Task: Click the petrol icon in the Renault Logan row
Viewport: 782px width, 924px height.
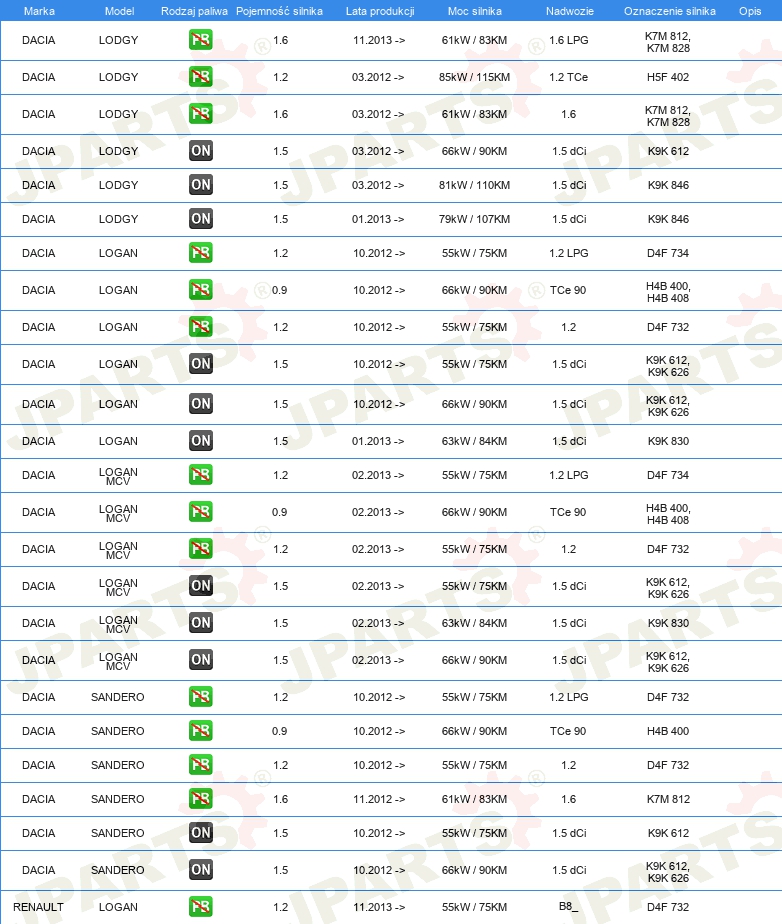Action: pos(200,907)
